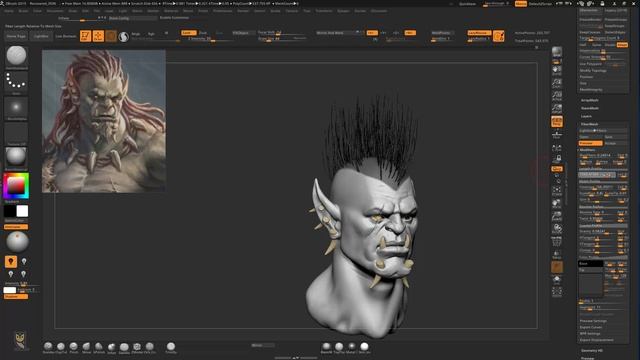Expand the NanoMesh section

(590, 108)
